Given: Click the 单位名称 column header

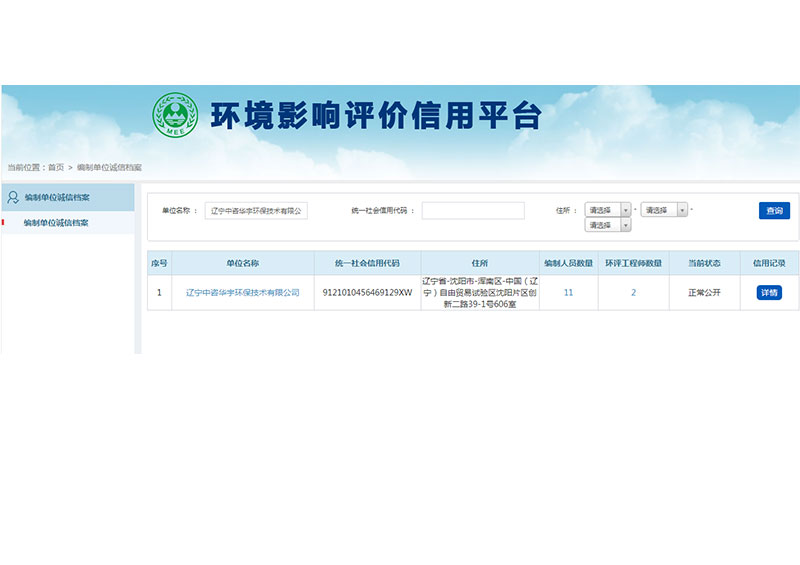Looking at the screenshot, I should (x=242, y=263).
